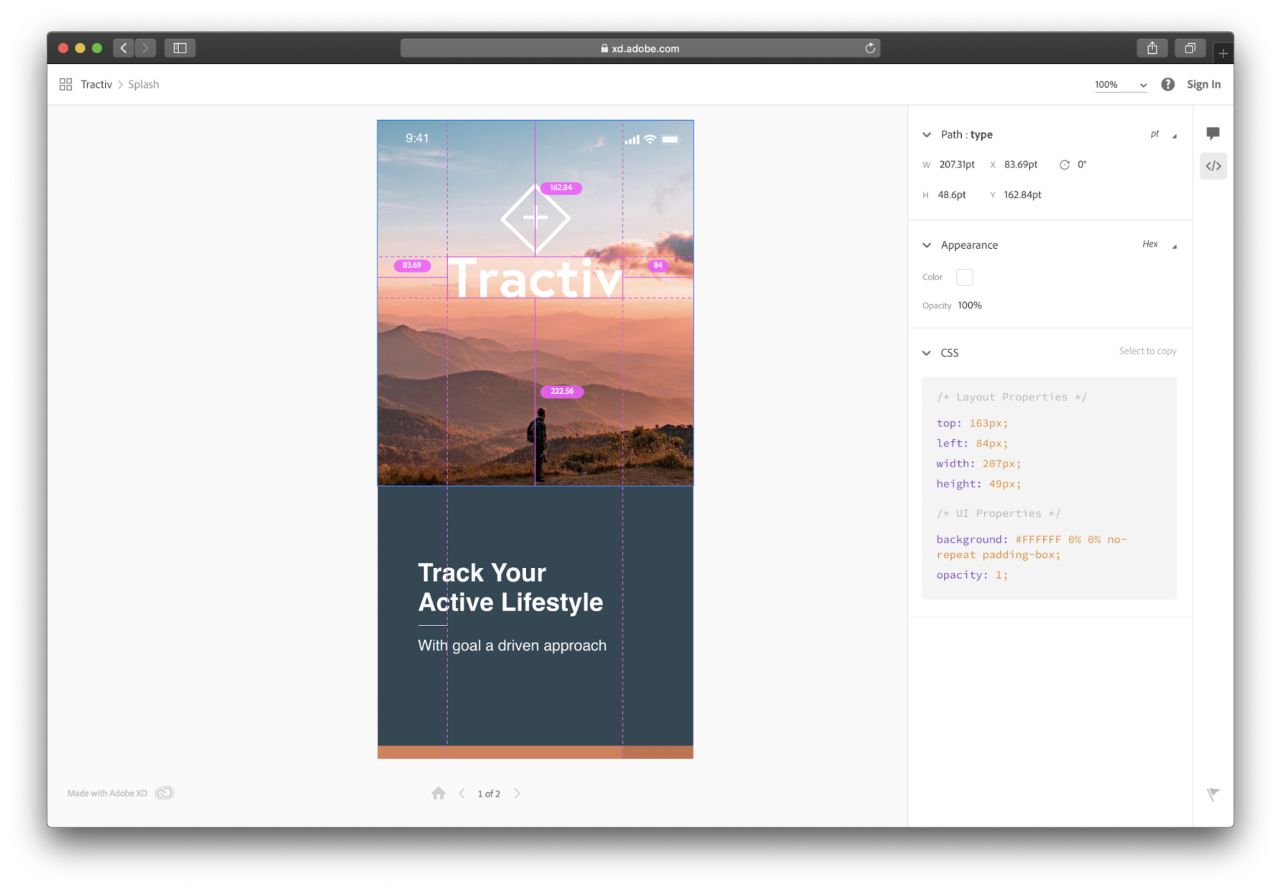Change the pt measurement unit selector
The width and height of the screenshot is (1281, 891).
(1162, 134)
